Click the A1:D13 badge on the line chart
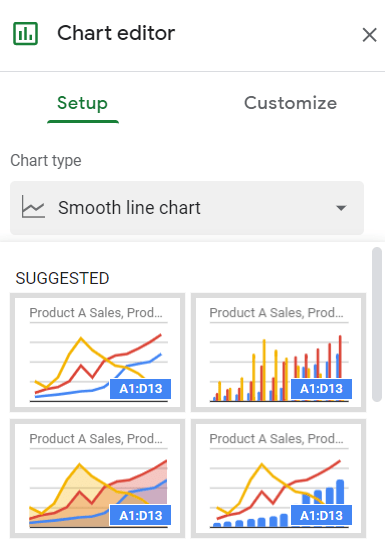Image resolution: width=385 pixels, height=547 pixels. [141, 389]
